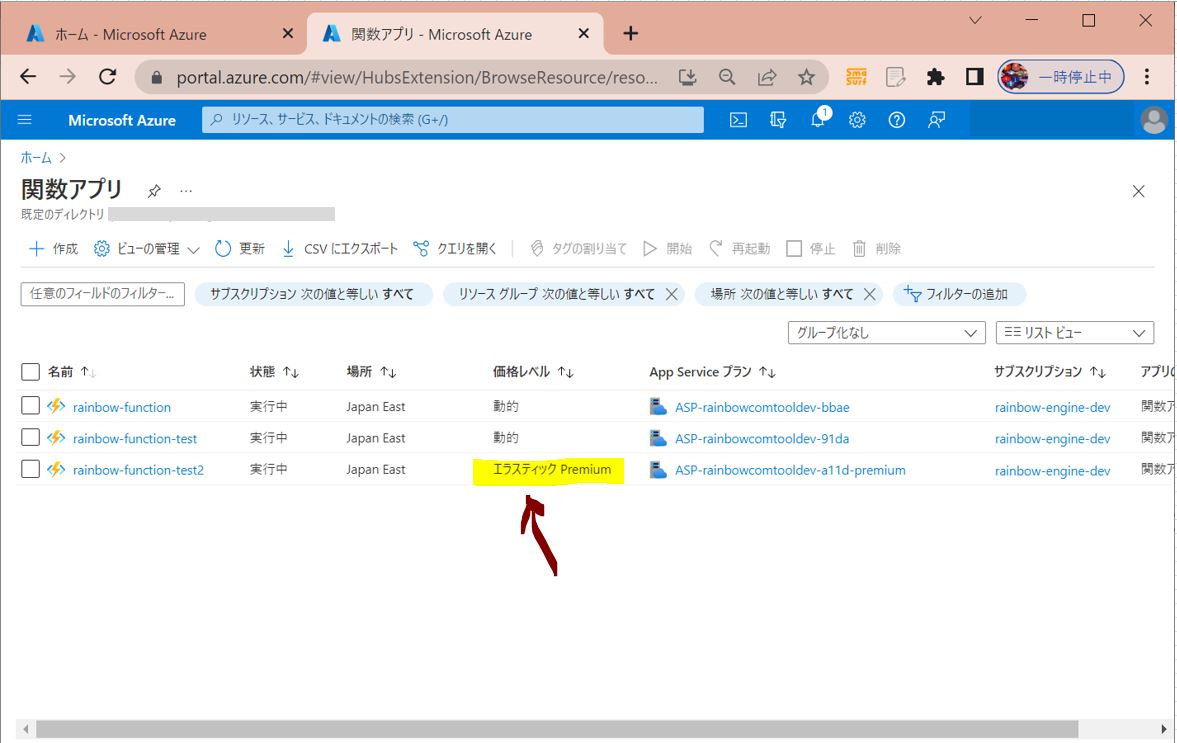
Task: Check the rainbow-function row checkbox
Action: click(x=31, y=406)
